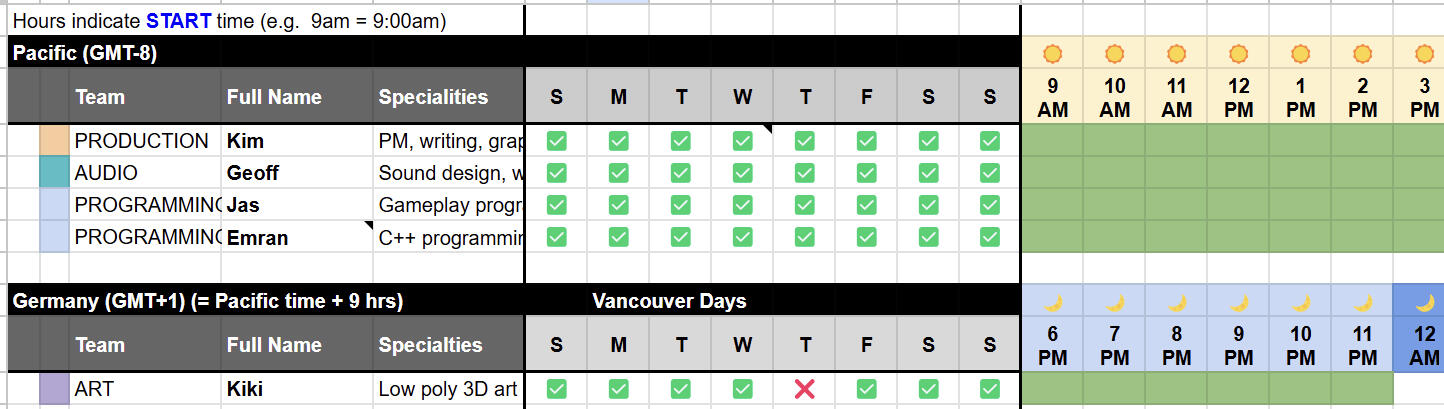Click the moon icon above 6 PM
Viewport: 1444px width, 409px height.
(1052, 302)
